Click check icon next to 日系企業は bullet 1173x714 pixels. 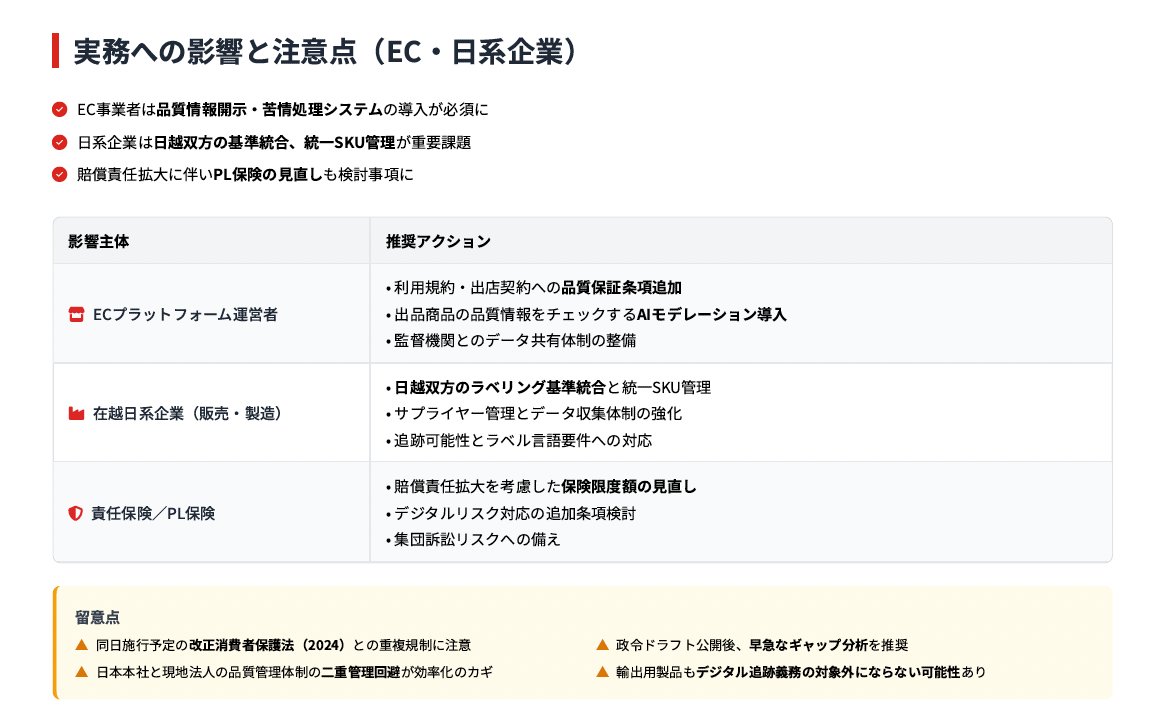coord(60,142)
